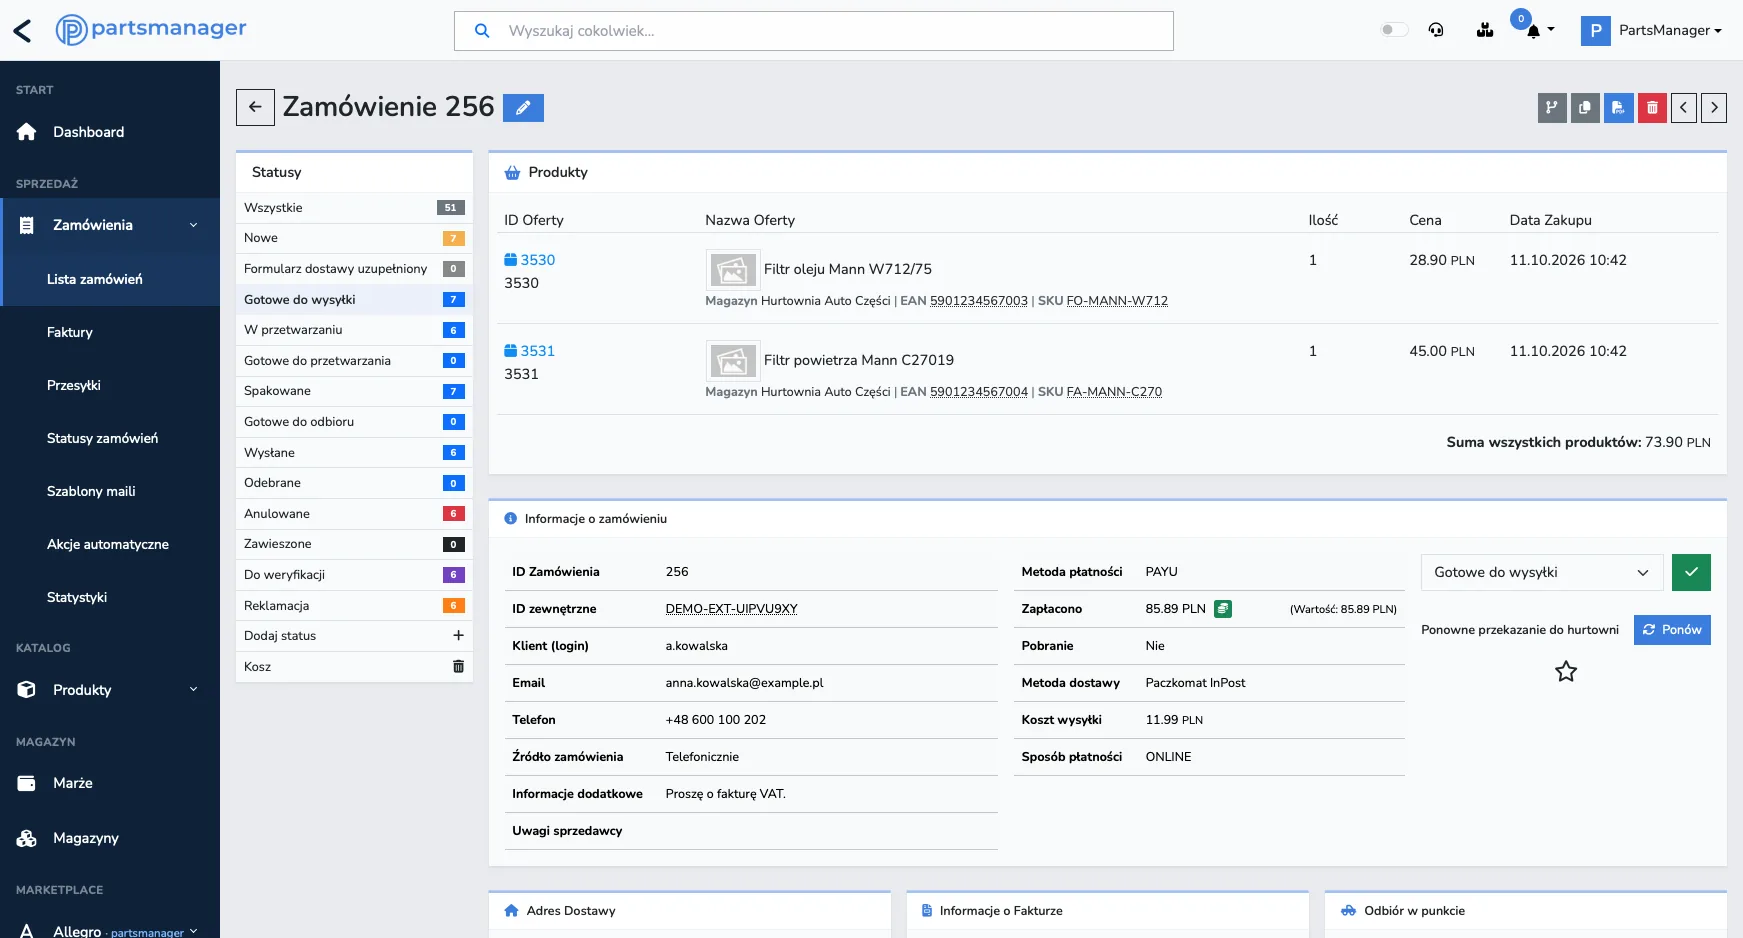This screenshot has width=1743, height=938.
Task: Click the Filtr oleju Mann product thumbnail
Action: [732, 269]
